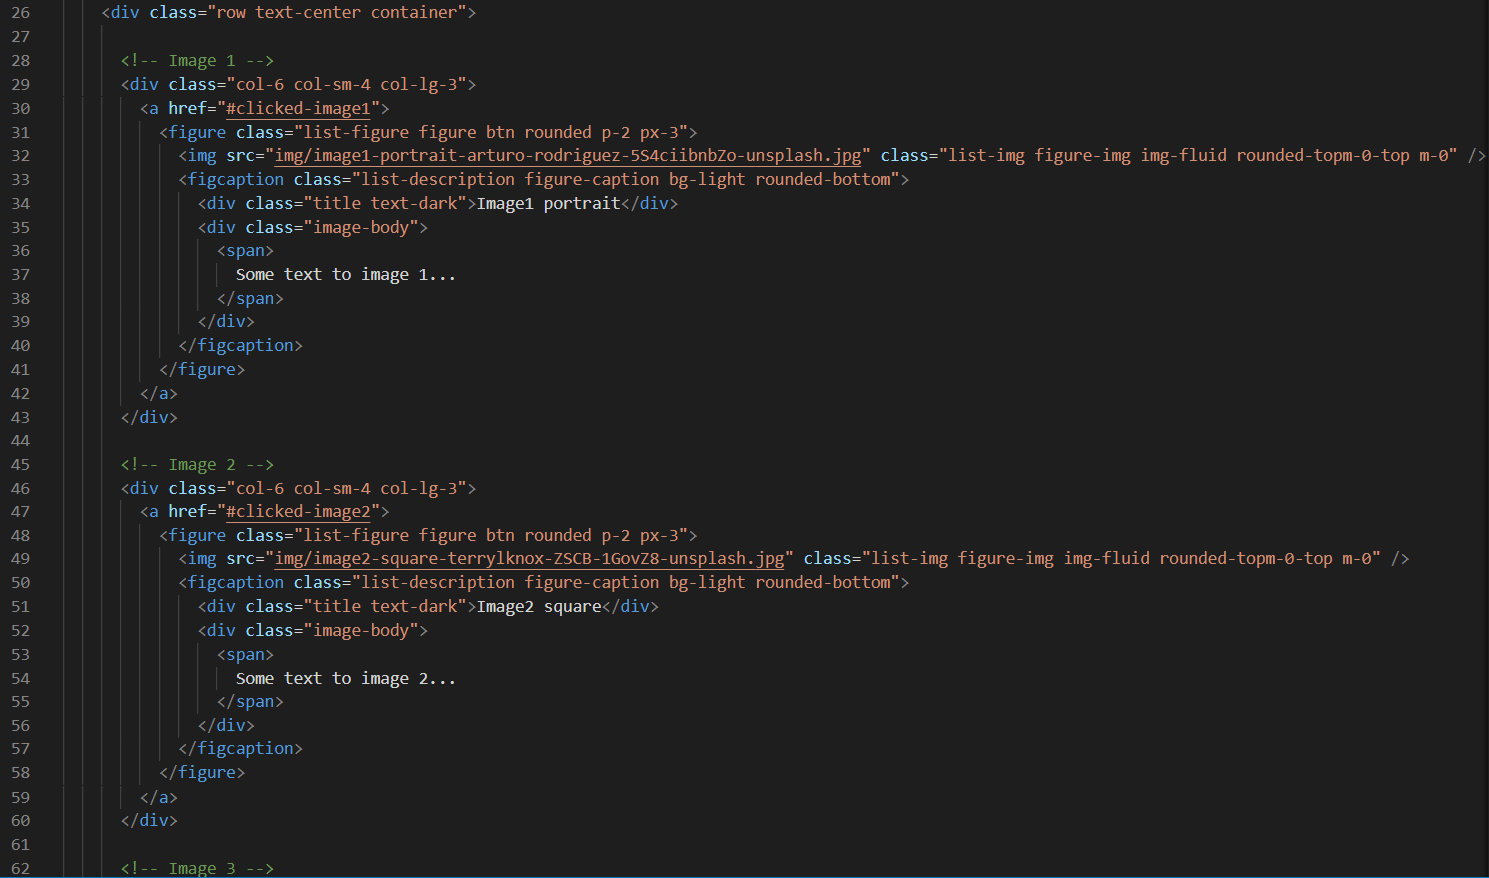The image size is (1489, 878).
Task: Click "col-6 col-sm-4 col-lg-3" on line 29
Action: point(347,84)
